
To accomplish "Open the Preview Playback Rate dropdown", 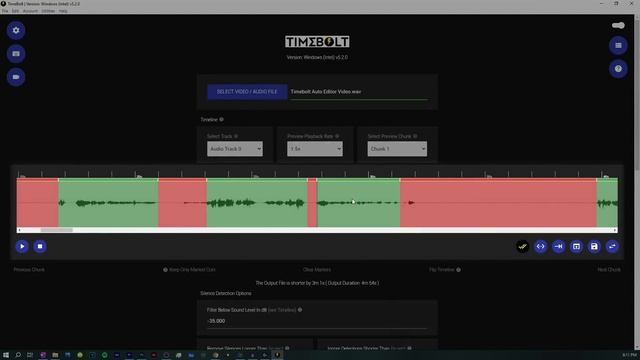I will tap(315, 149).
